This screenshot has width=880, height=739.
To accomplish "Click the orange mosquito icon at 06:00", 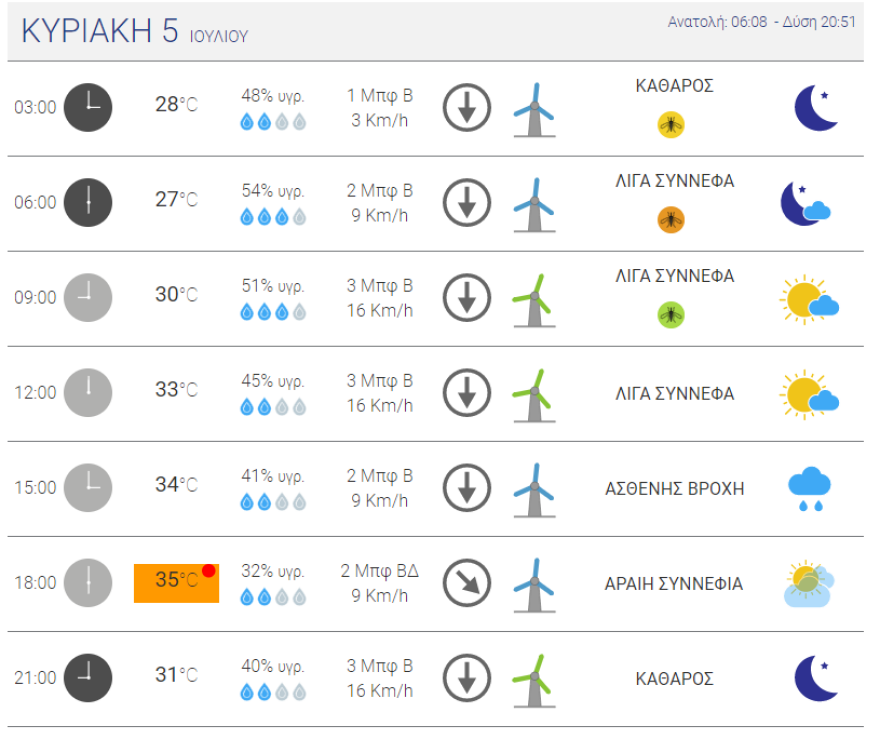I will [670, 219].
